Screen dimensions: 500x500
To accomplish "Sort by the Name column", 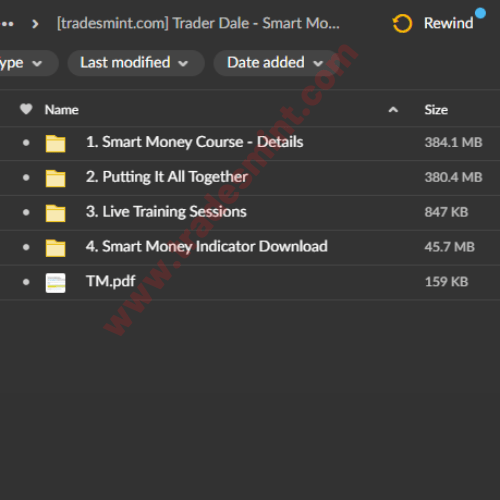I will point(62,110).
